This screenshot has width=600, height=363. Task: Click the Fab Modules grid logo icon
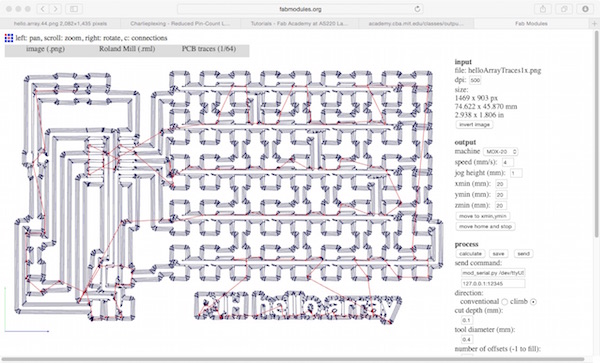8,38
